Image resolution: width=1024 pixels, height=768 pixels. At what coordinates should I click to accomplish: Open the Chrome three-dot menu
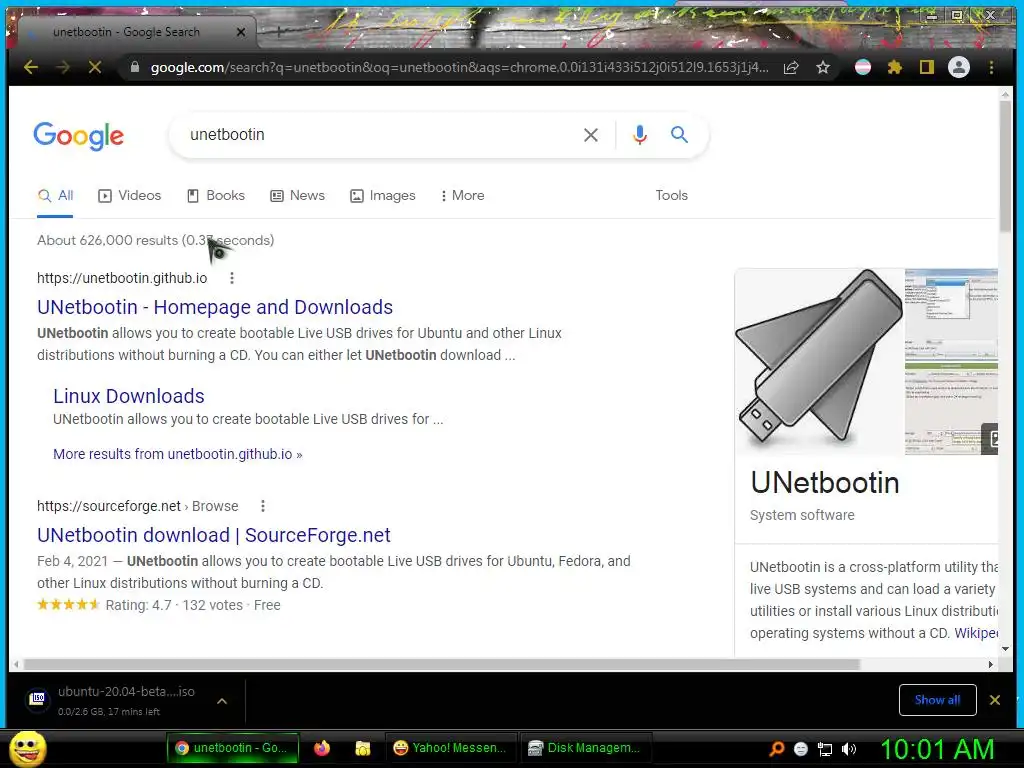click(x=991, y=67)
